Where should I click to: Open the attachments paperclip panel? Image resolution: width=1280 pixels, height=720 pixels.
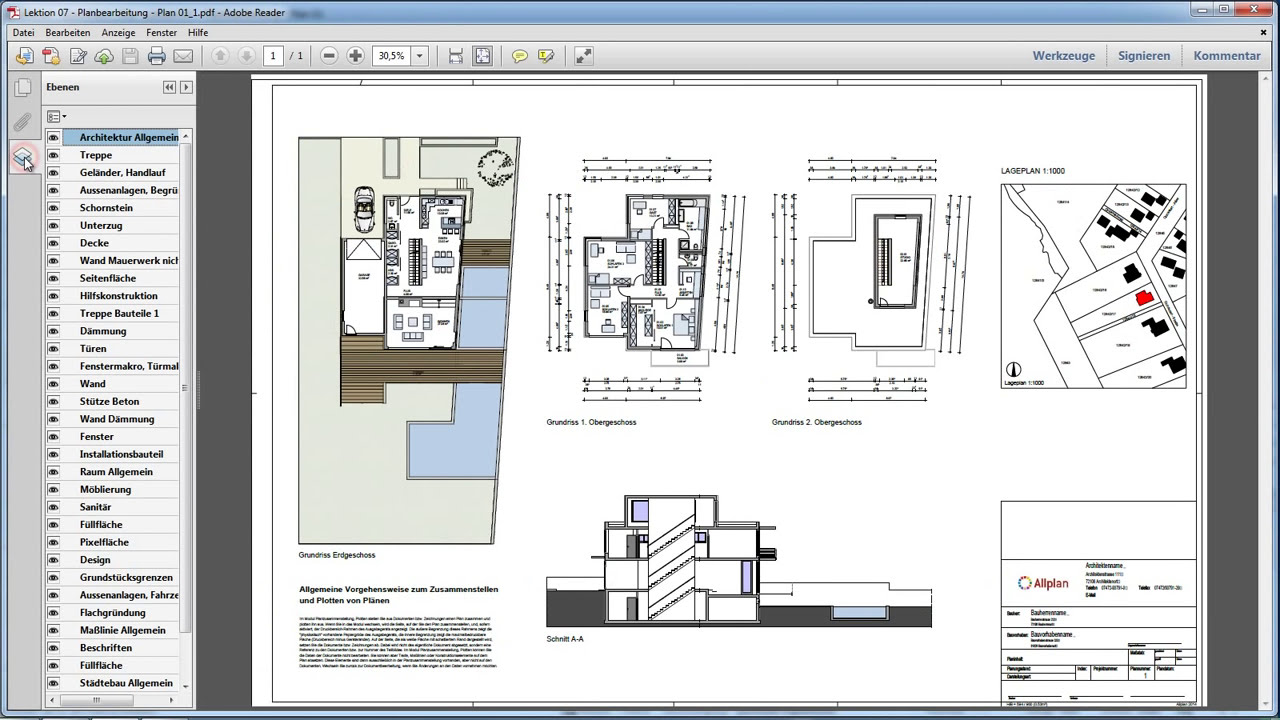[x=22, y=122]
